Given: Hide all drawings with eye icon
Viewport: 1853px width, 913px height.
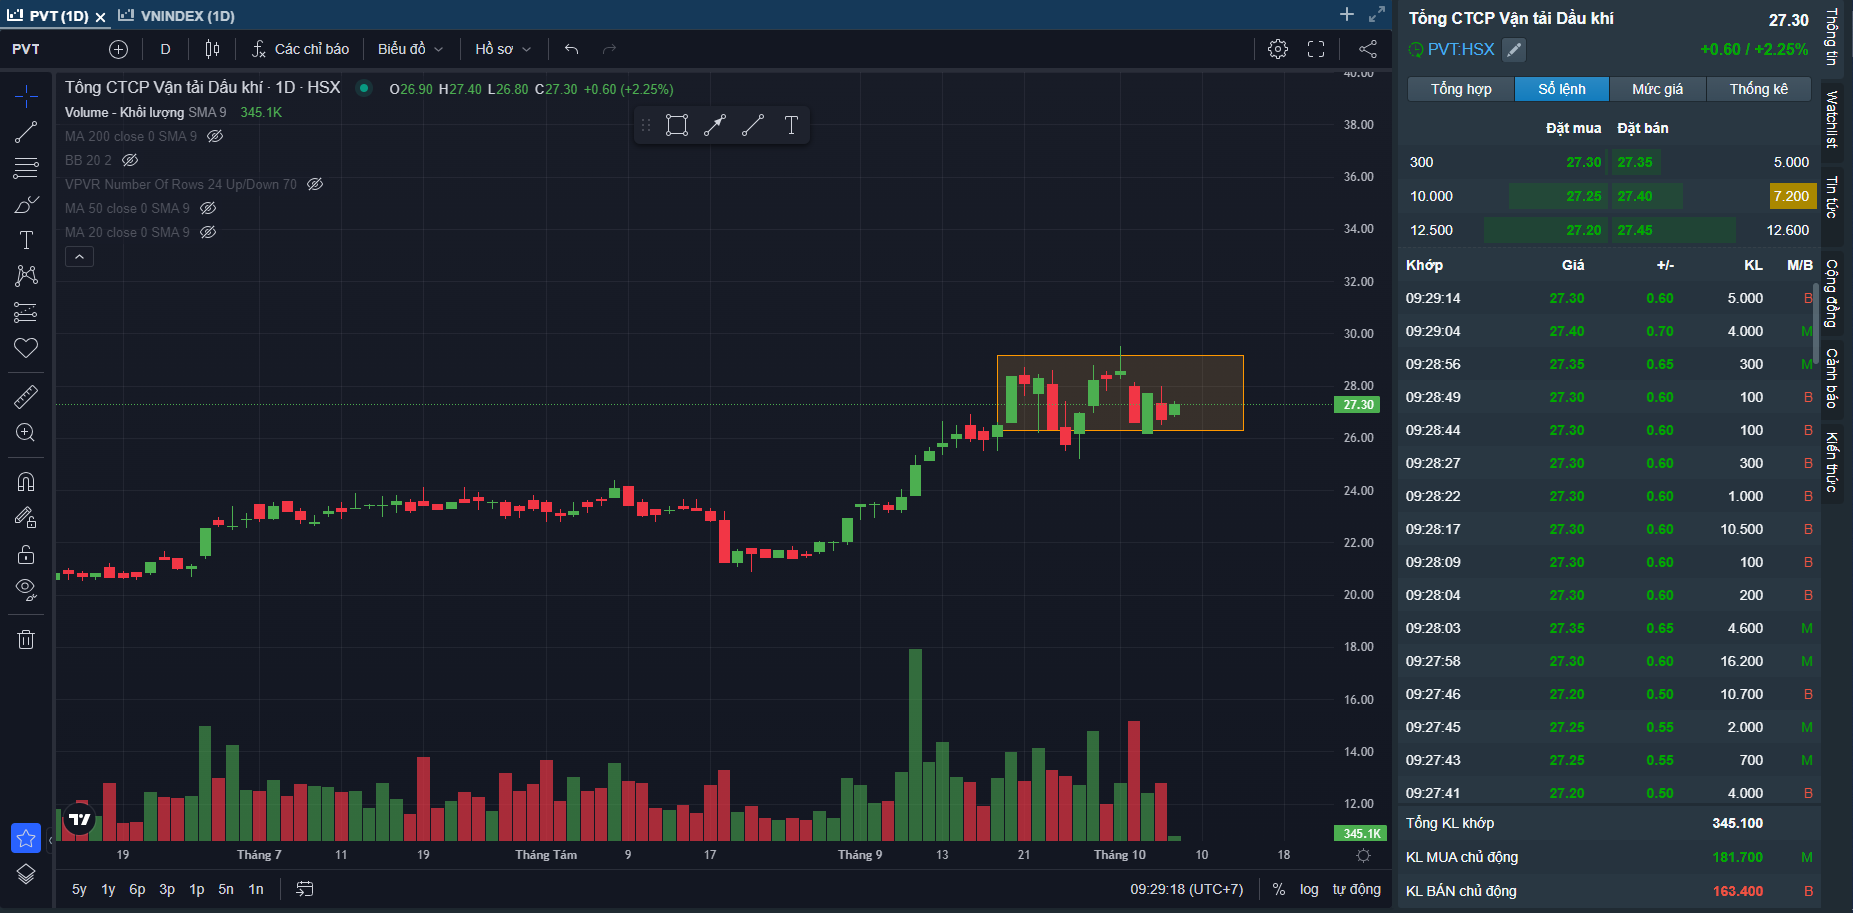Looking at the screenshot, I should [x=26, y=590].
